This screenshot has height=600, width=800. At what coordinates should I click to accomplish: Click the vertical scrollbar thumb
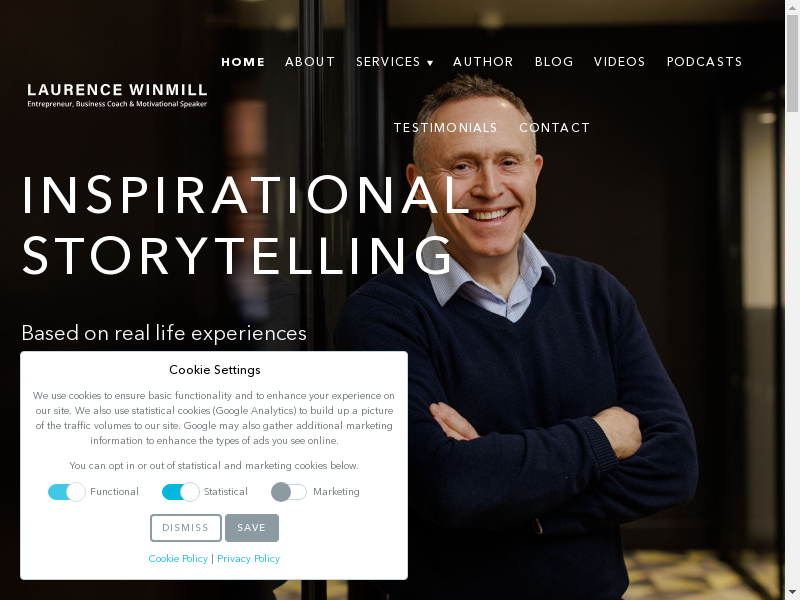coord(792,63)
